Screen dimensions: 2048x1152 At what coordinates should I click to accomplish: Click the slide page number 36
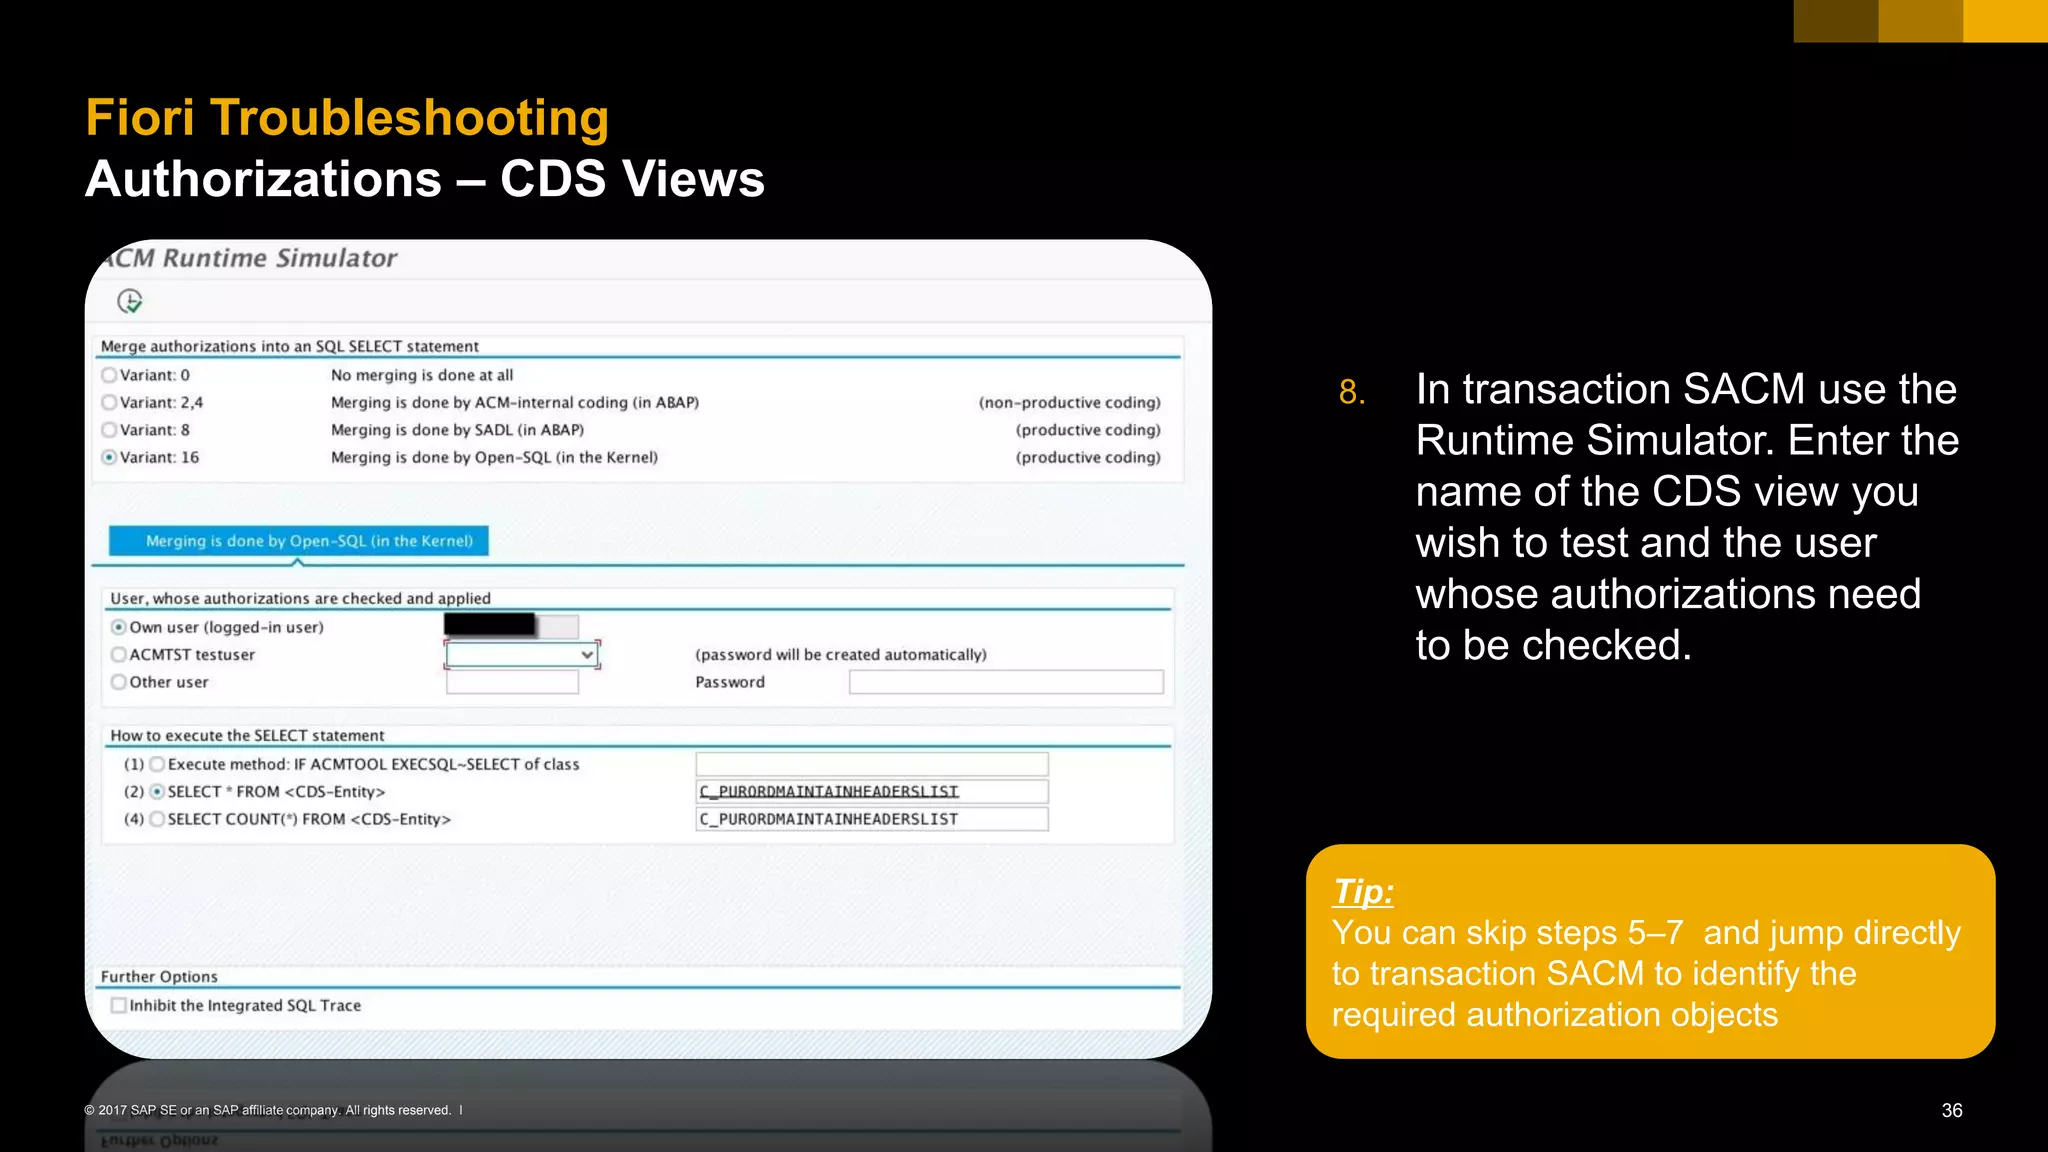click(x=1952, y=1110)
